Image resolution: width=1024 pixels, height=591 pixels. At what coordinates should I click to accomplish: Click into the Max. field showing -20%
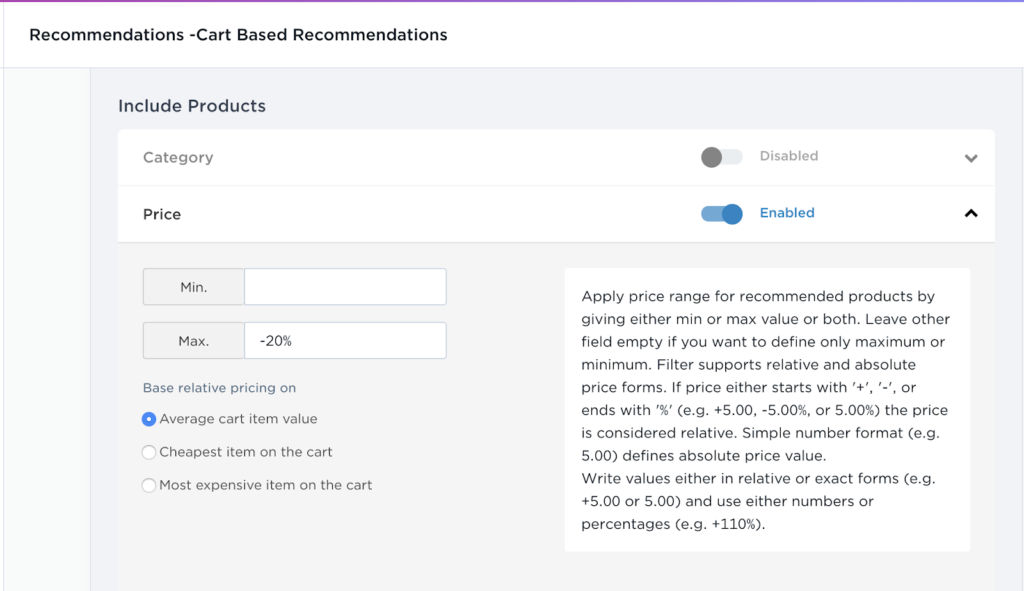[345, 340]
